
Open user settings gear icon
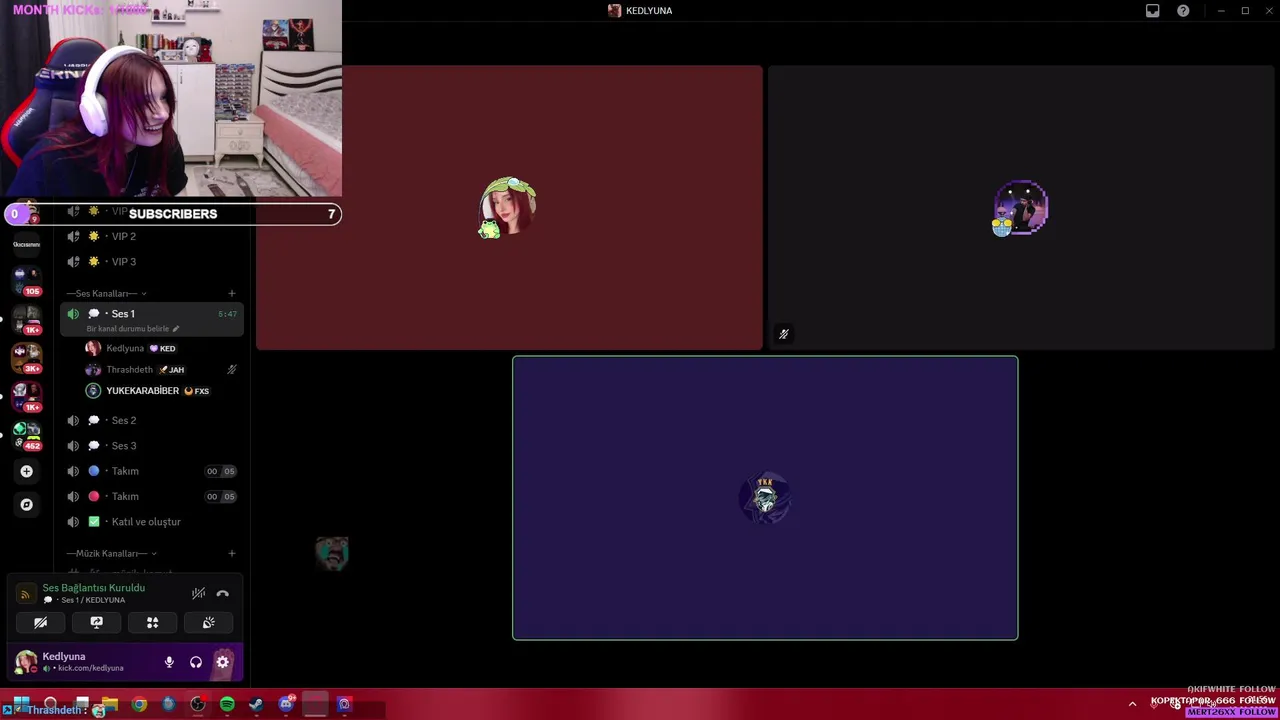[x=223, y=662]
